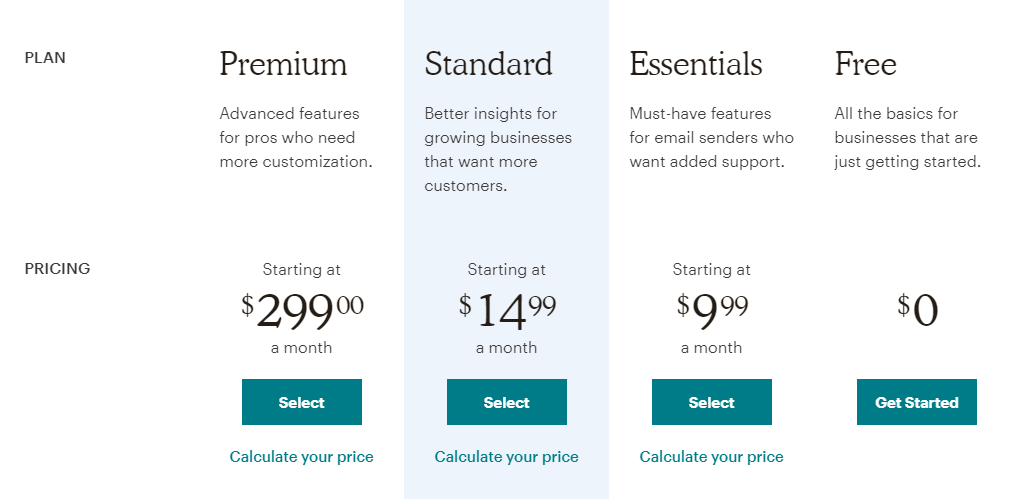Pick the Essentials plan Select button
The height and width of the screenshot is (499, 1017).
(x=712, y=402)
